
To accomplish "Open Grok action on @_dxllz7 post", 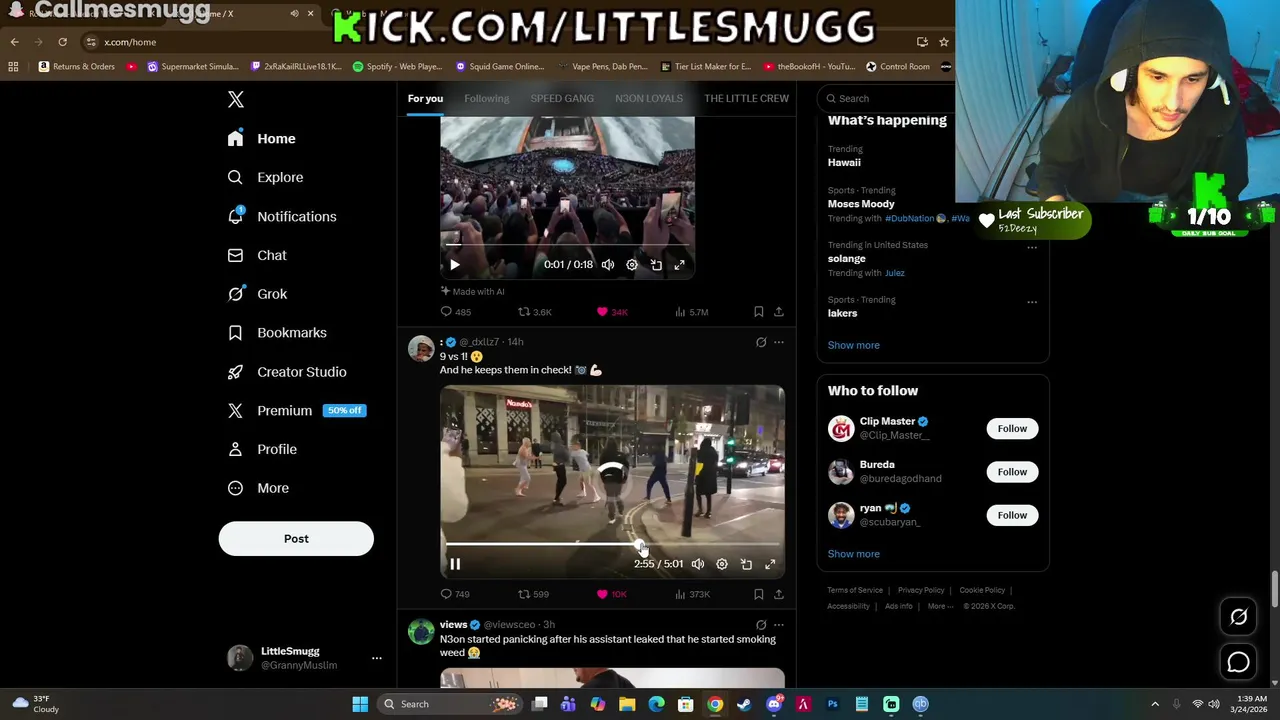I will [761, 342].
